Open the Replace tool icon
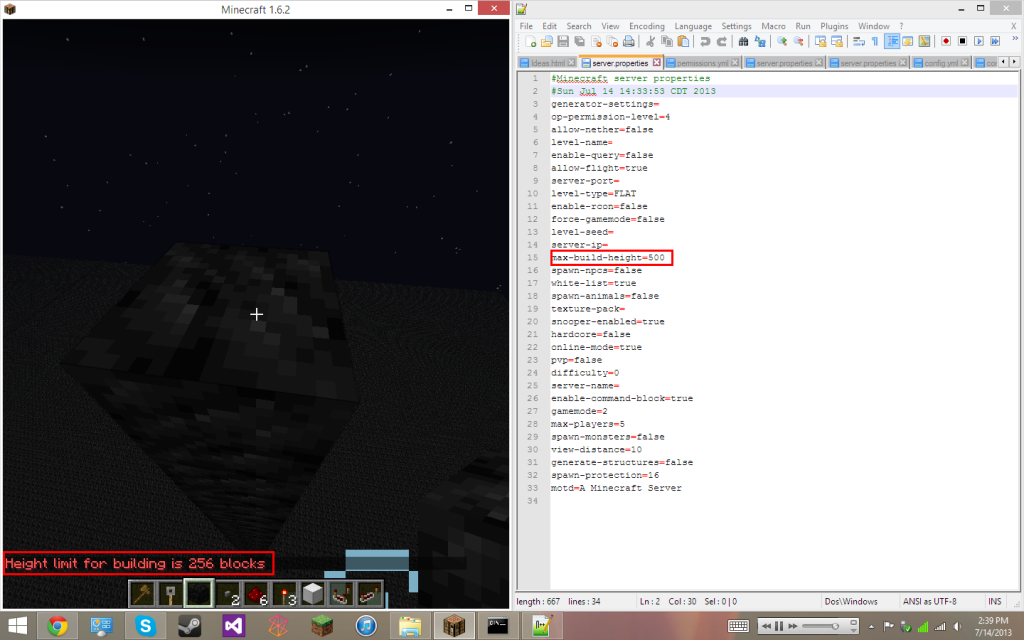Screen dimensions: 1024x640 coord(760,42)
